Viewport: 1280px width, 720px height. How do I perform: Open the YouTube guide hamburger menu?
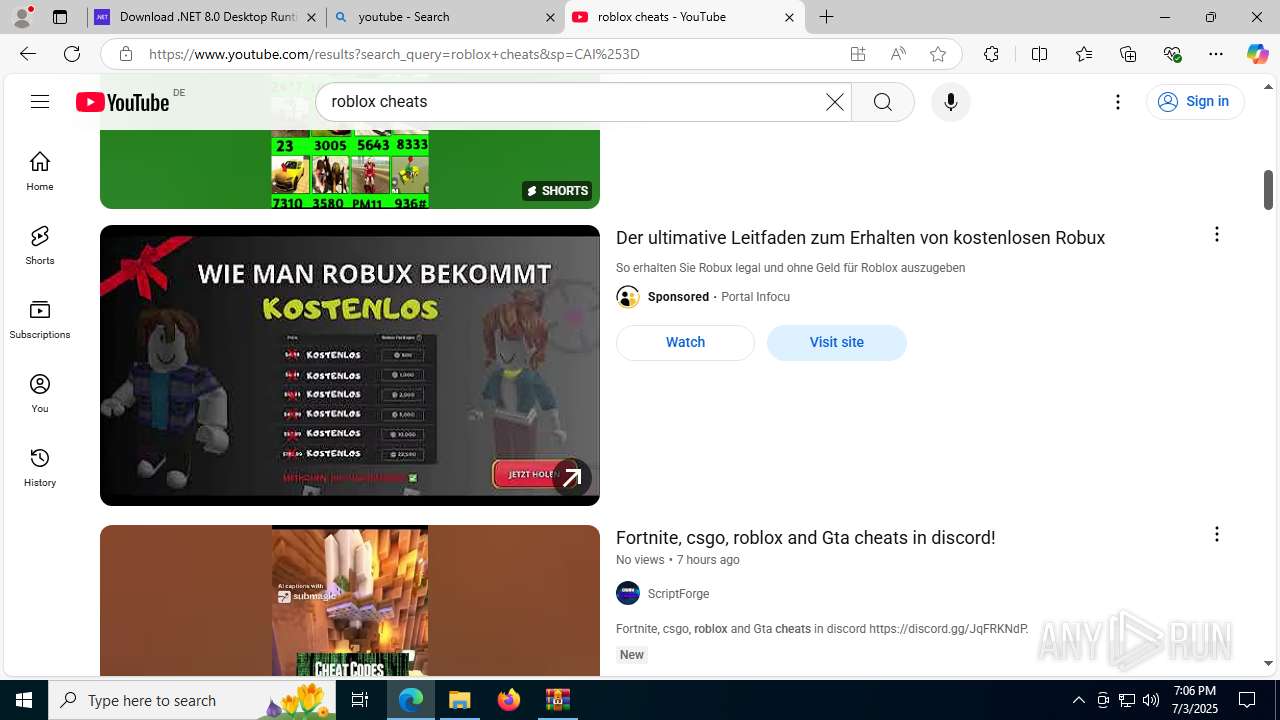point(40,101)
